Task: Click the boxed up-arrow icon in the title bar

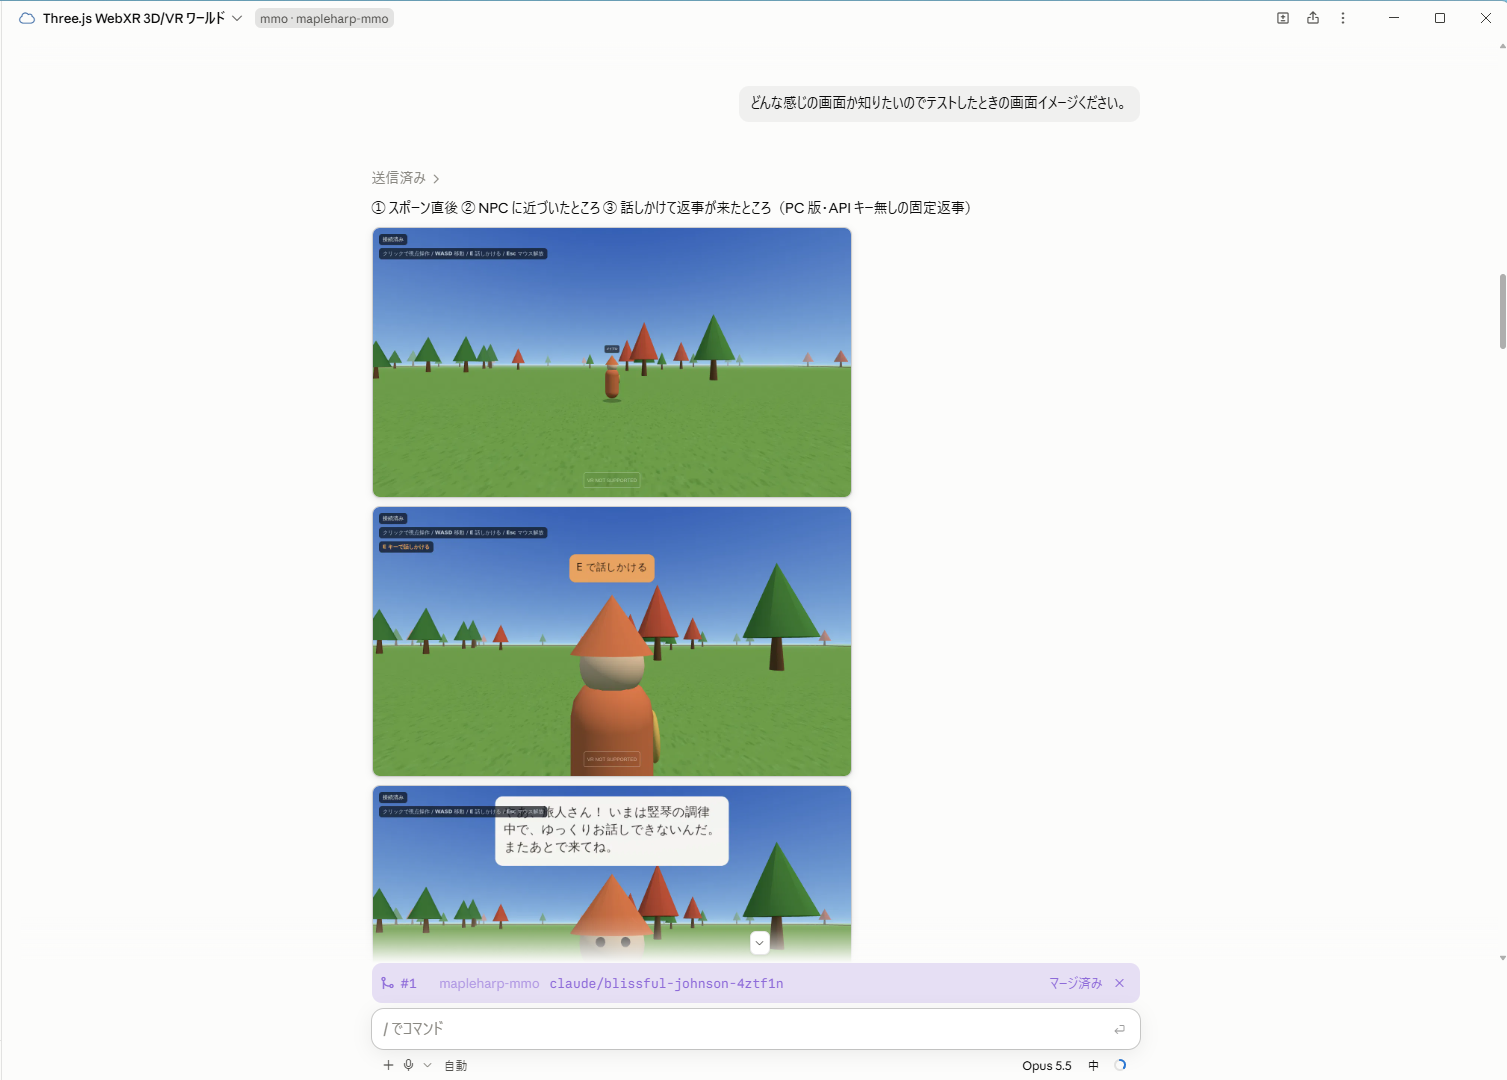Action: (1283, 18)
